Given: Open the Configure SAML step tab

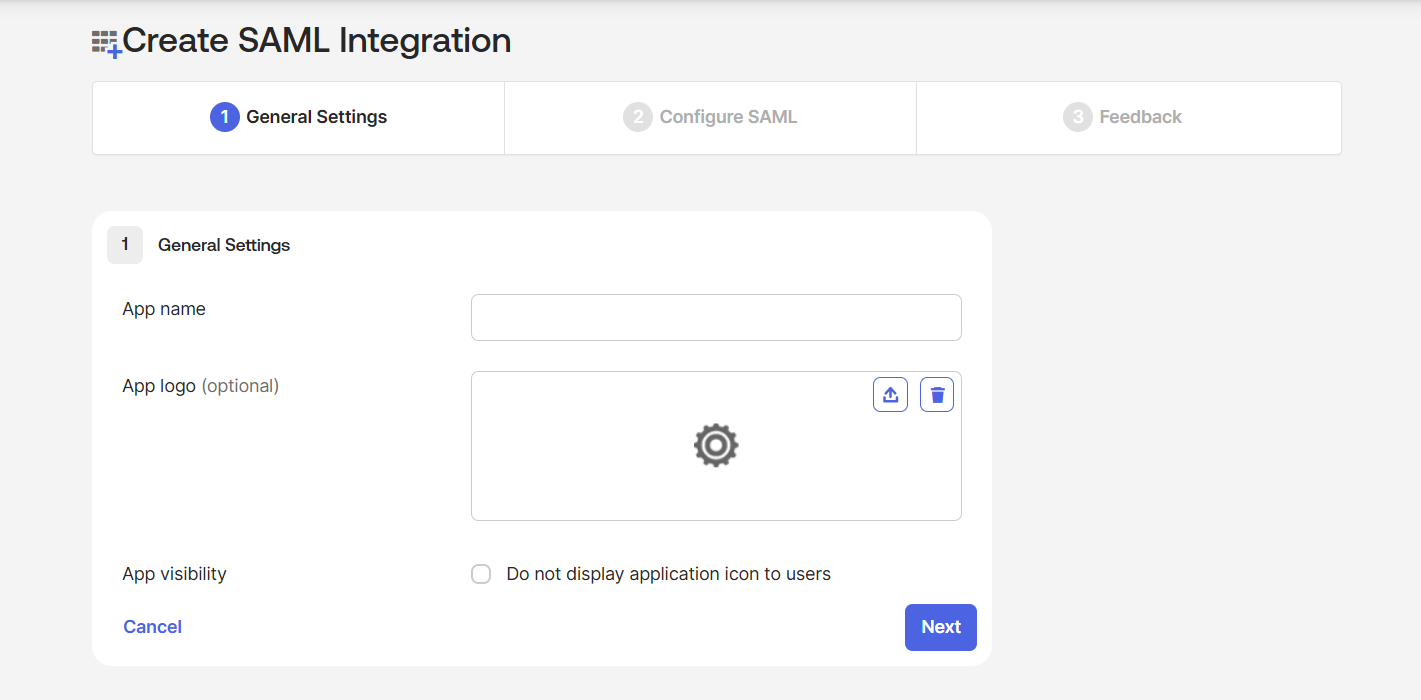Looking at the screenshot, I should (710, 117).
